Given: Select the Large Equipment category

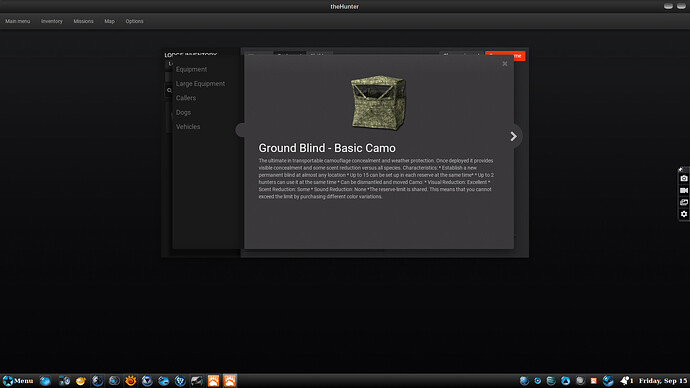Looking at the screenshot, I should click(200, 84).
